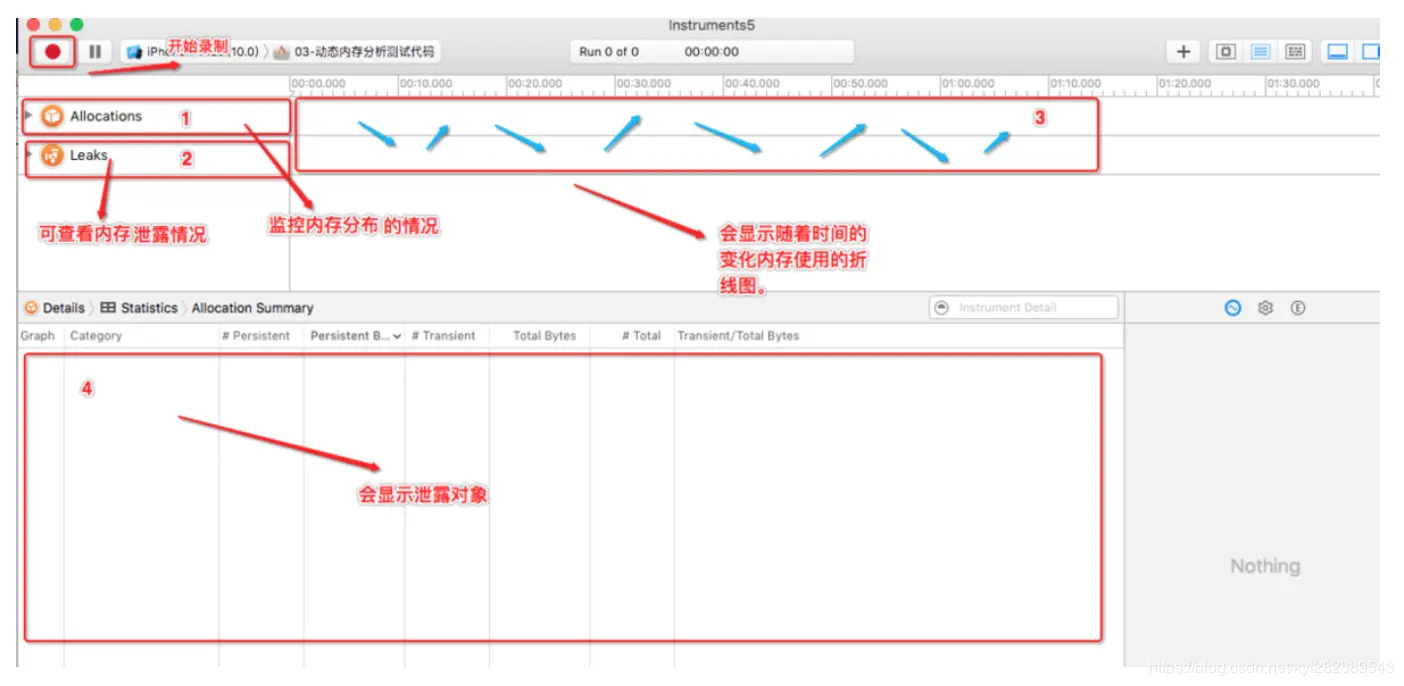Image resolution: width=1404 pixels, height=686 pixels.
Task: Click the 00:10.000 mark on the timeline ruler
Action: point(425,84)
